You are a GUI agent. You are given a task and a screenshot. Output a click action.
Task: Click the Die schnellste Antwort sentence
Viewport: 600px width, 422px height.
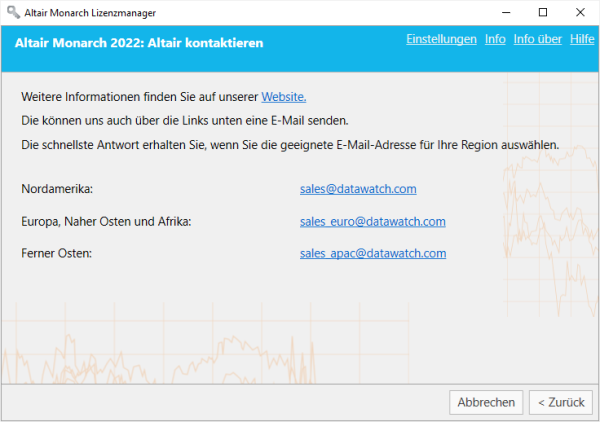pos(290,145)
